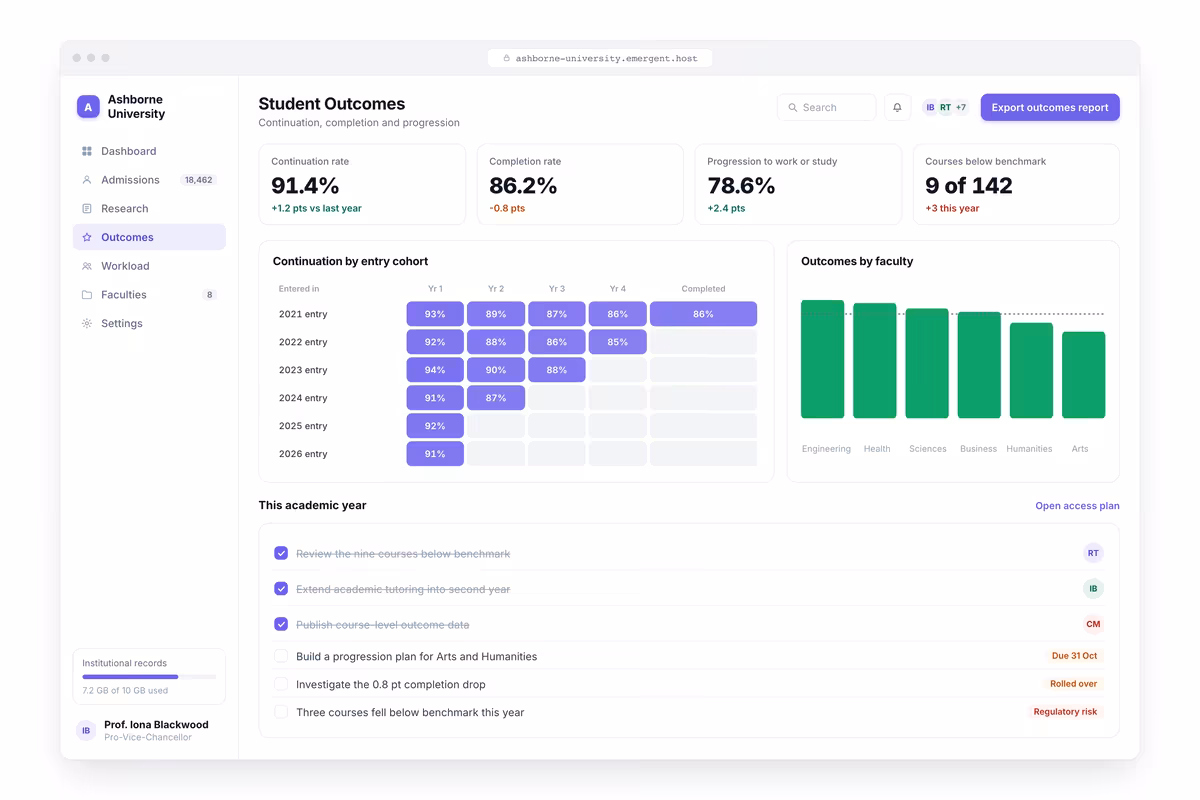Open Settings in sidebar
The width and height of the screenshot is (1200, 800).
tap(149, 324)
